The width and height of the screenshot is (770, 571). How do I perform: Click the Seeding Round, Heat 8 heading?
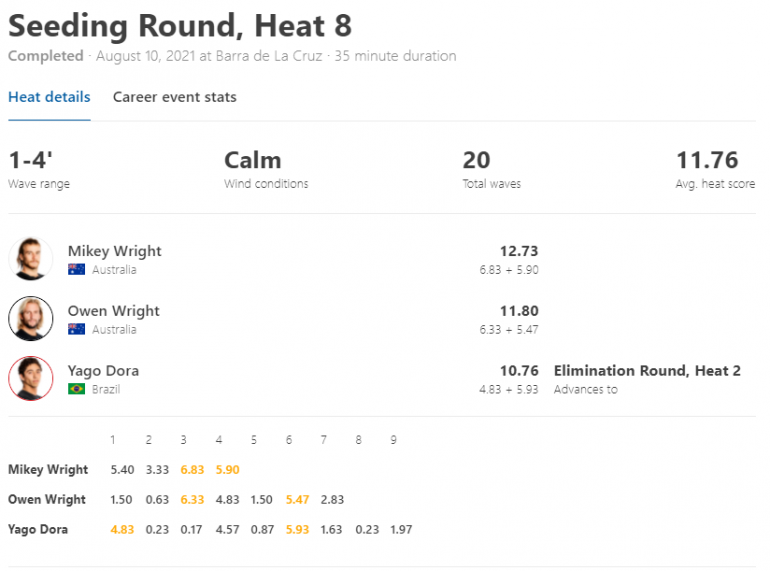point(180,25)
